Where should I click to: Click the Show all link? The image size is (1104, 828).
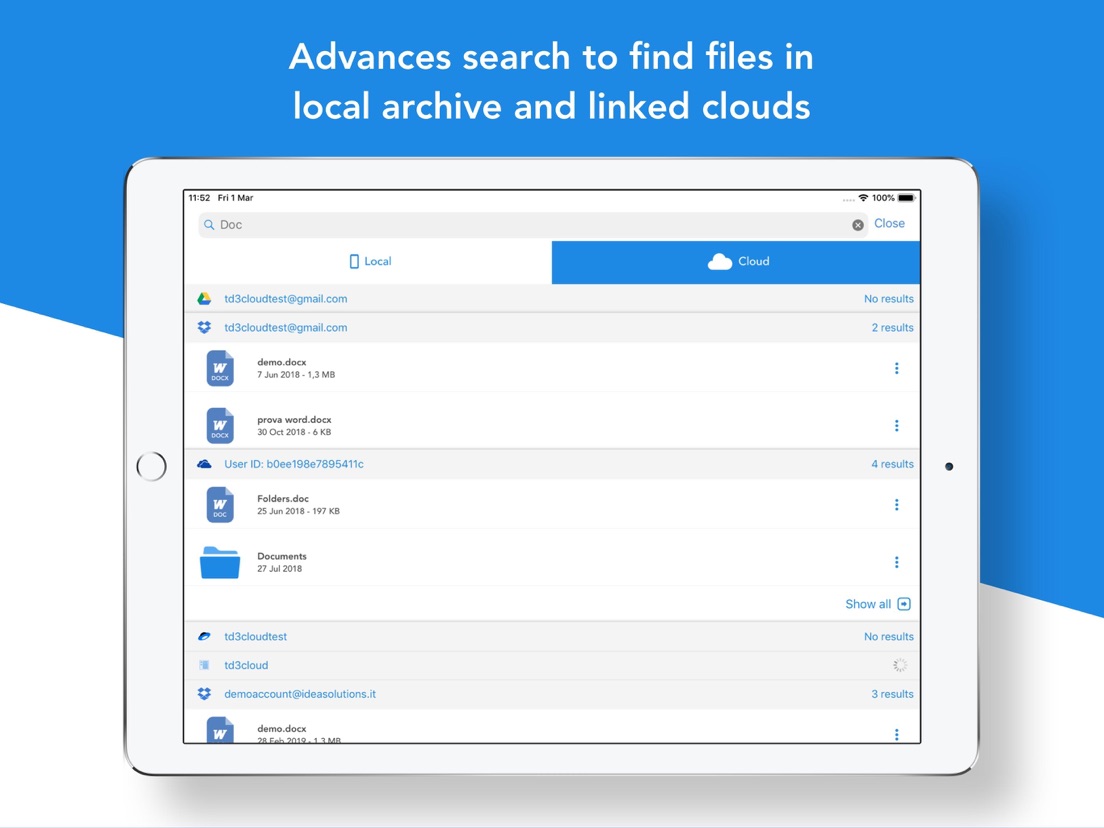868,604
